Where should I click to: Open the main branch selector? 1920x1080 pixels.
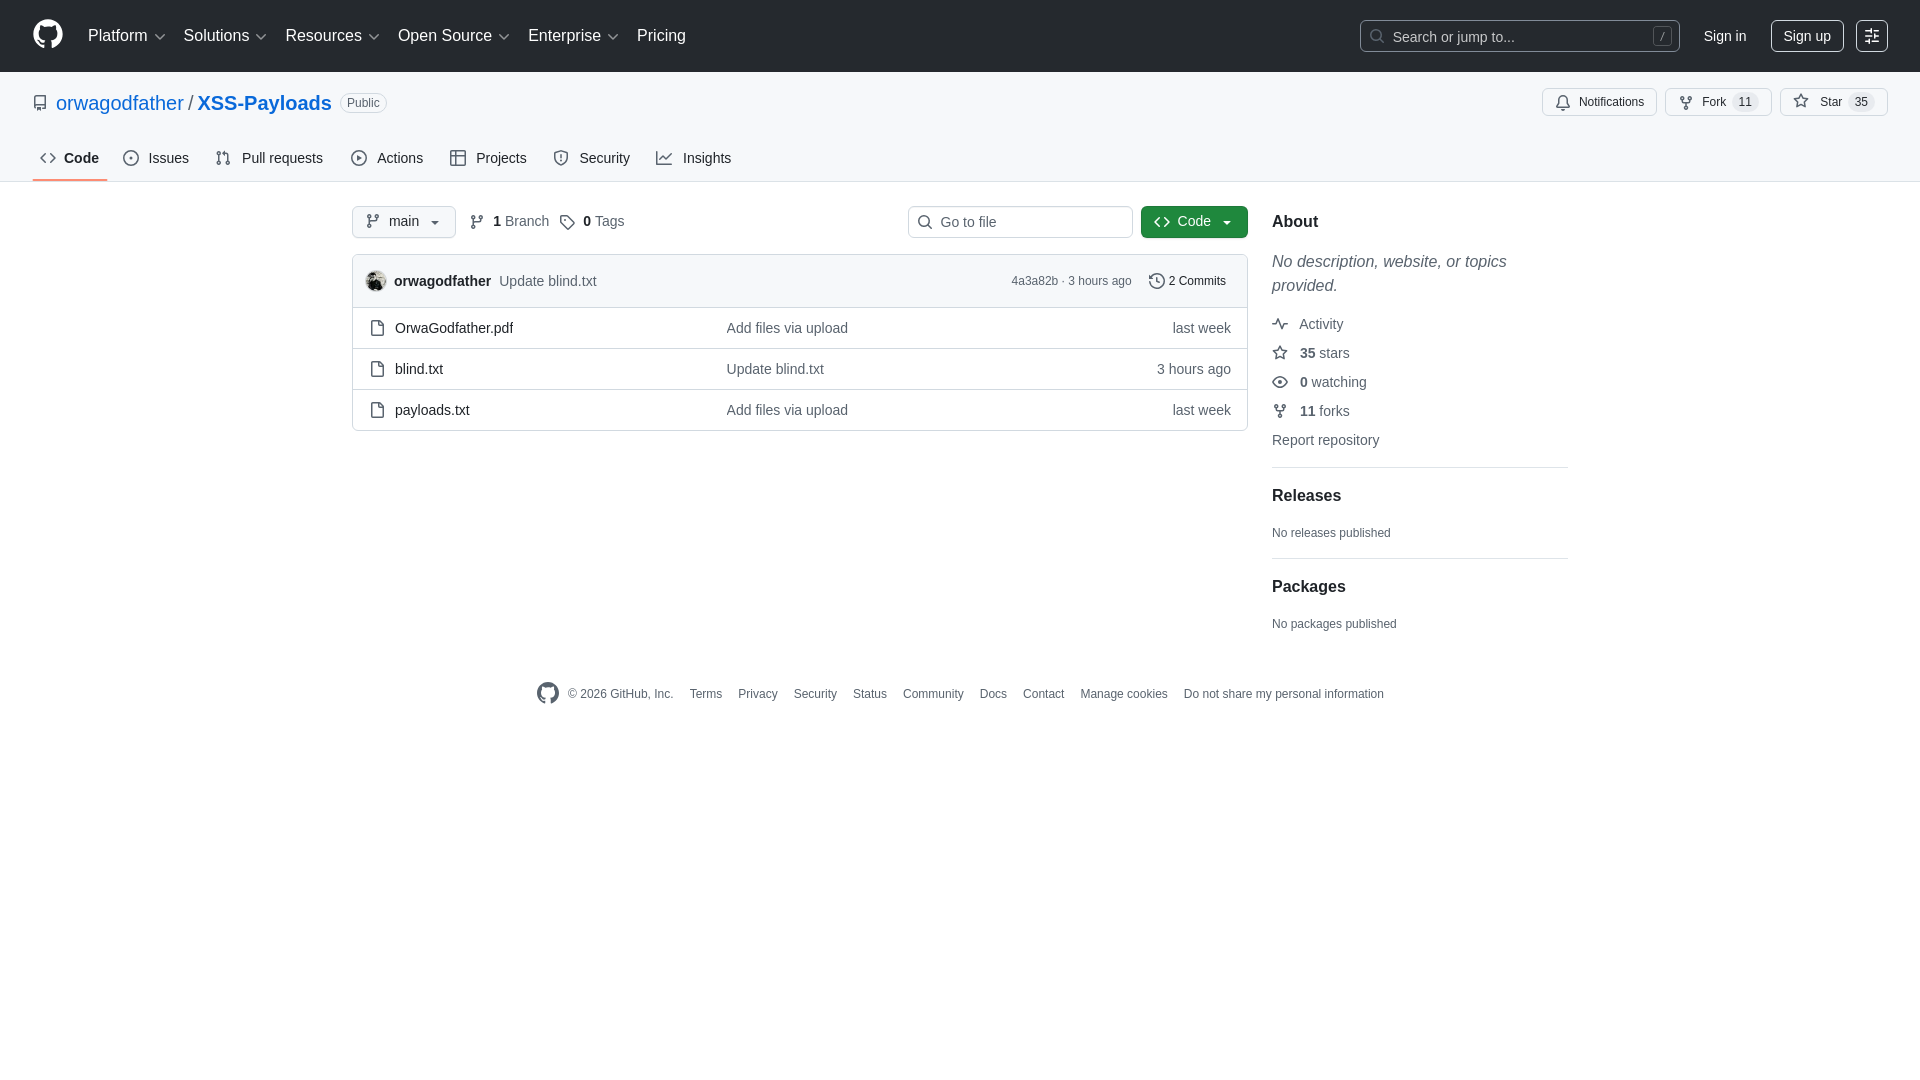(x=403, y=222)
